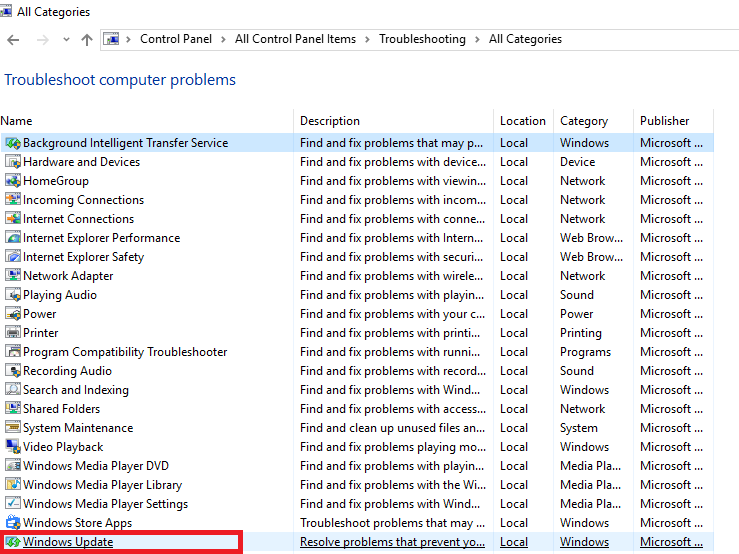This screenshot has height=554, width=739.
Task: Expand chevron after Control Panel breadcrumb
Action: coord(223,40)
